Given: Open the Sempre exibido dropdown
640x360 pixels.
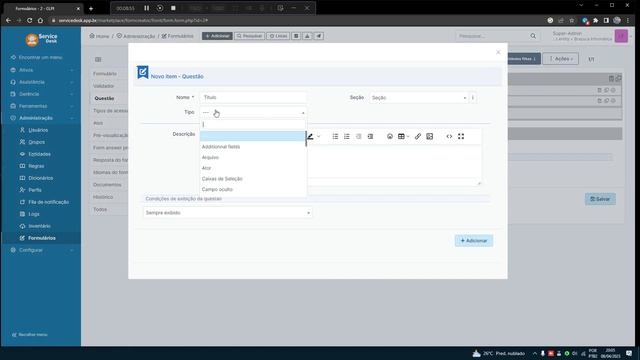Looking at the screenshot, I should coord(228,213).
